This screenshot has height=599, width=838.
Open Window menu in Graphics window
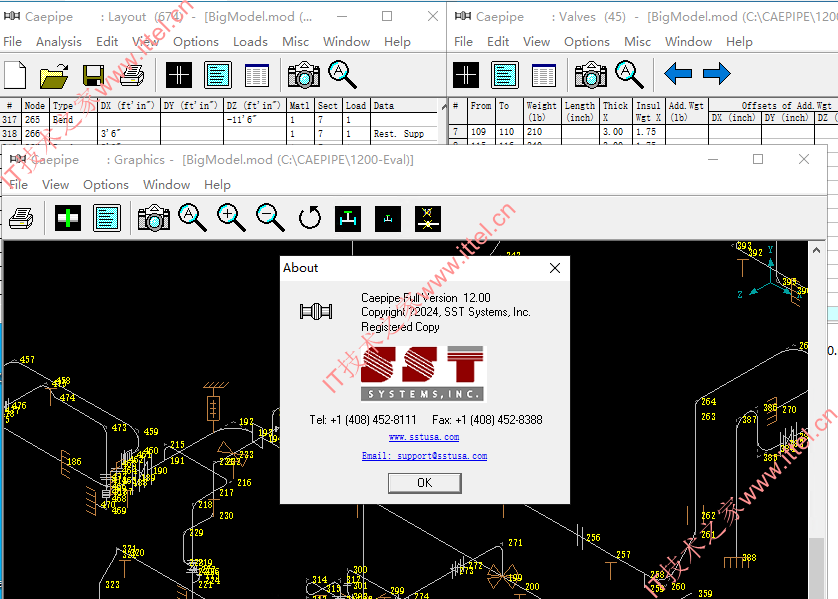[167, 185]
